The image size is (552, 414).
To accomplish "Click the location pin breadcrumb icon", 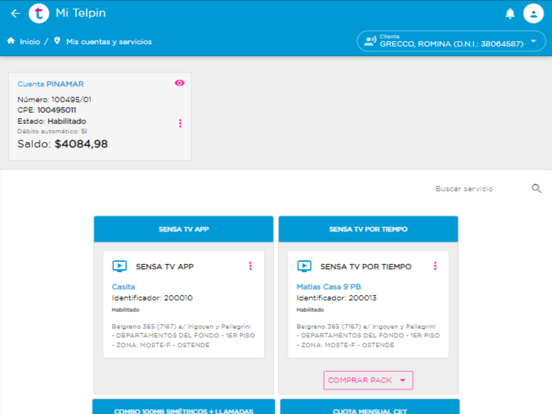I will 57,41.
